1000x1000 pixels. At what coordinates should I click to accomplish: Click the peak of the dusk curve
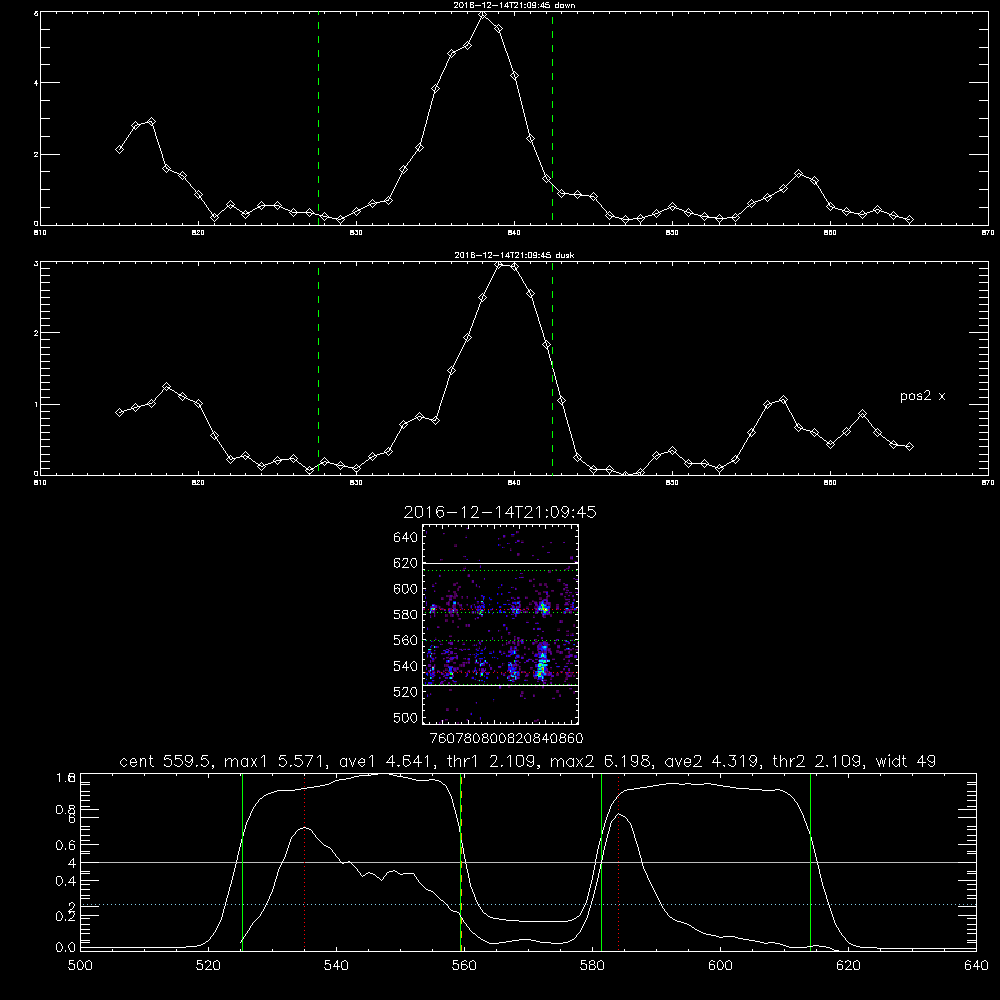pyautogui.click(x=499, y=263)
